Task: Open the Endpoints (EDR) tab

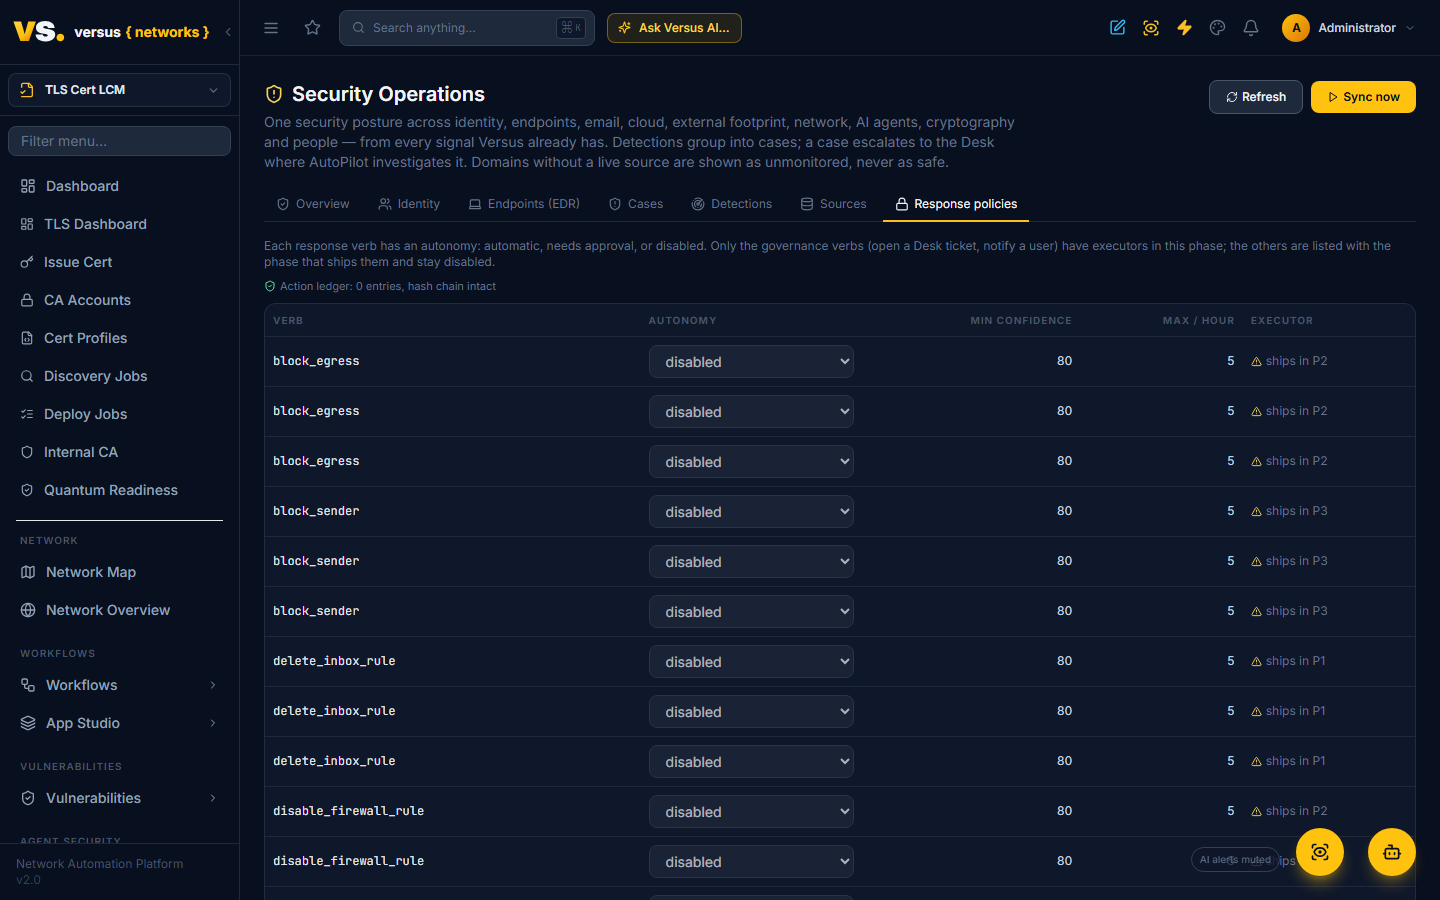Action: [524, 204]
